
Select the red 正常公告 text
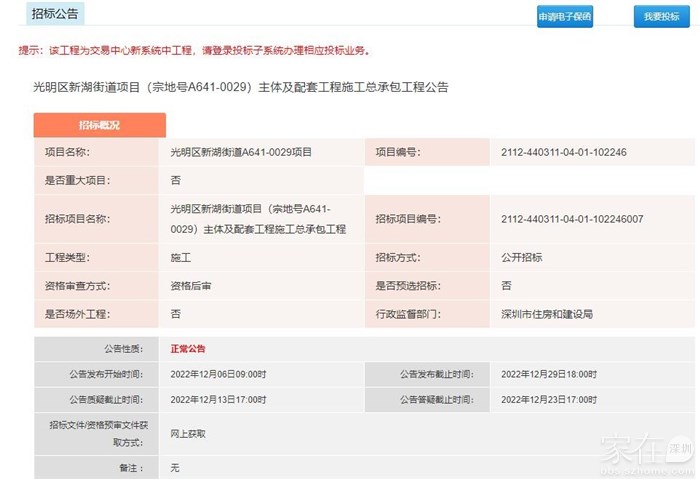188,349
